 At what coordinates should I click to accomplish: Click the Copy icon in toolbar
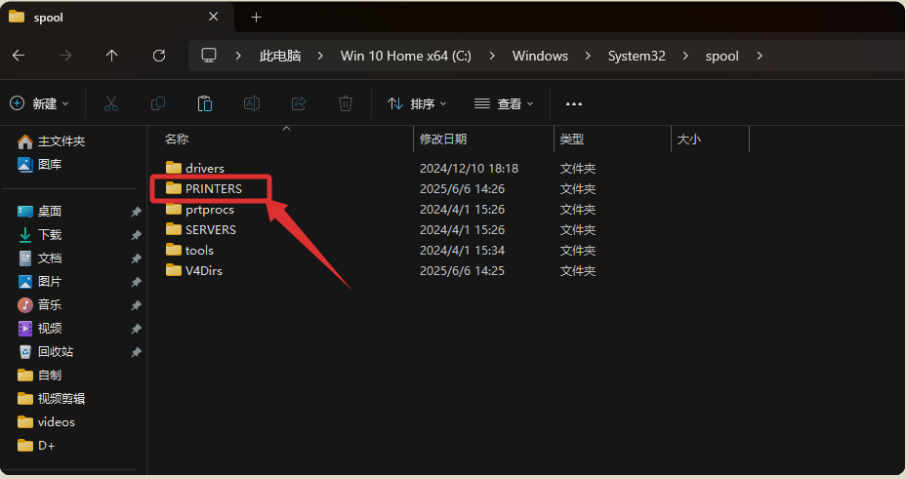pos(158,104)
